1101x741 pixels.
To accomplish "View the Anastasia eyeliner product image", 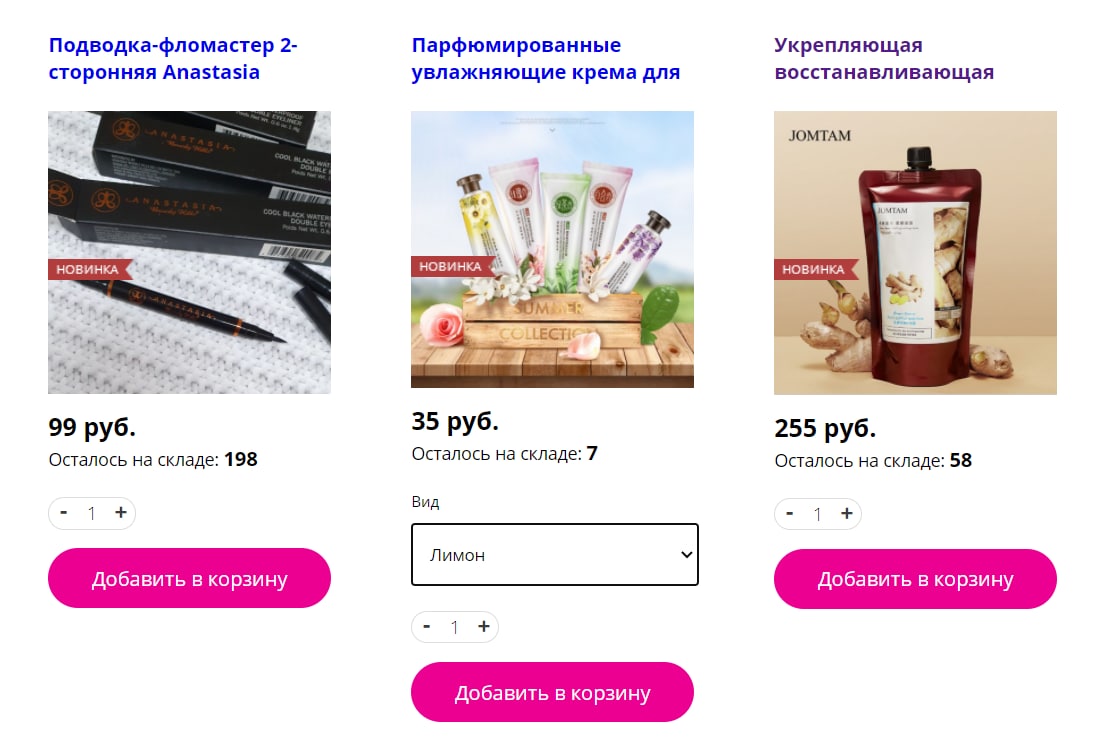I will coord(190,252).
